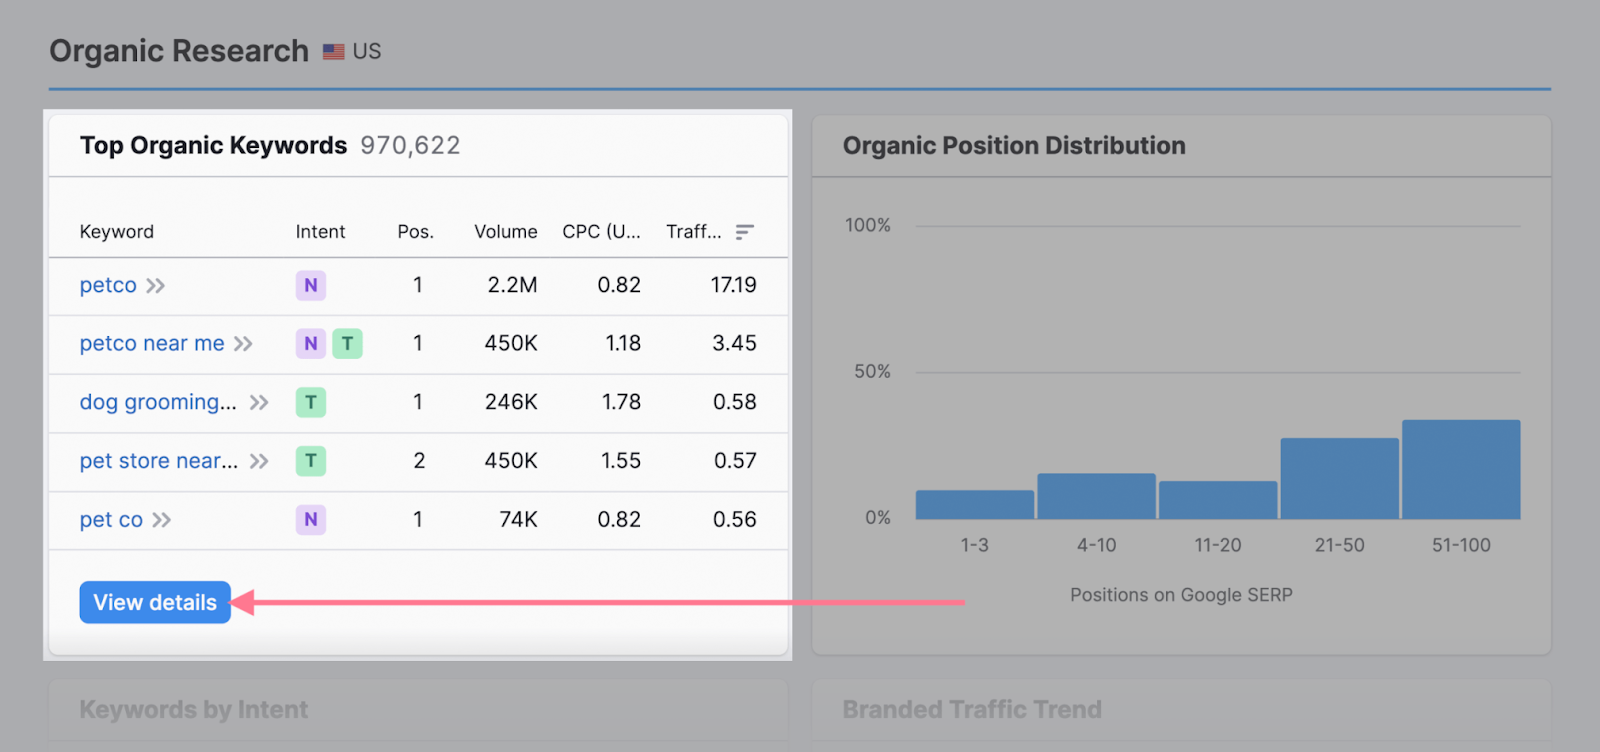Click the 74K volume value for pet co
The height and width of the screenshot is (752, 1600).
(x=519, y=520)
